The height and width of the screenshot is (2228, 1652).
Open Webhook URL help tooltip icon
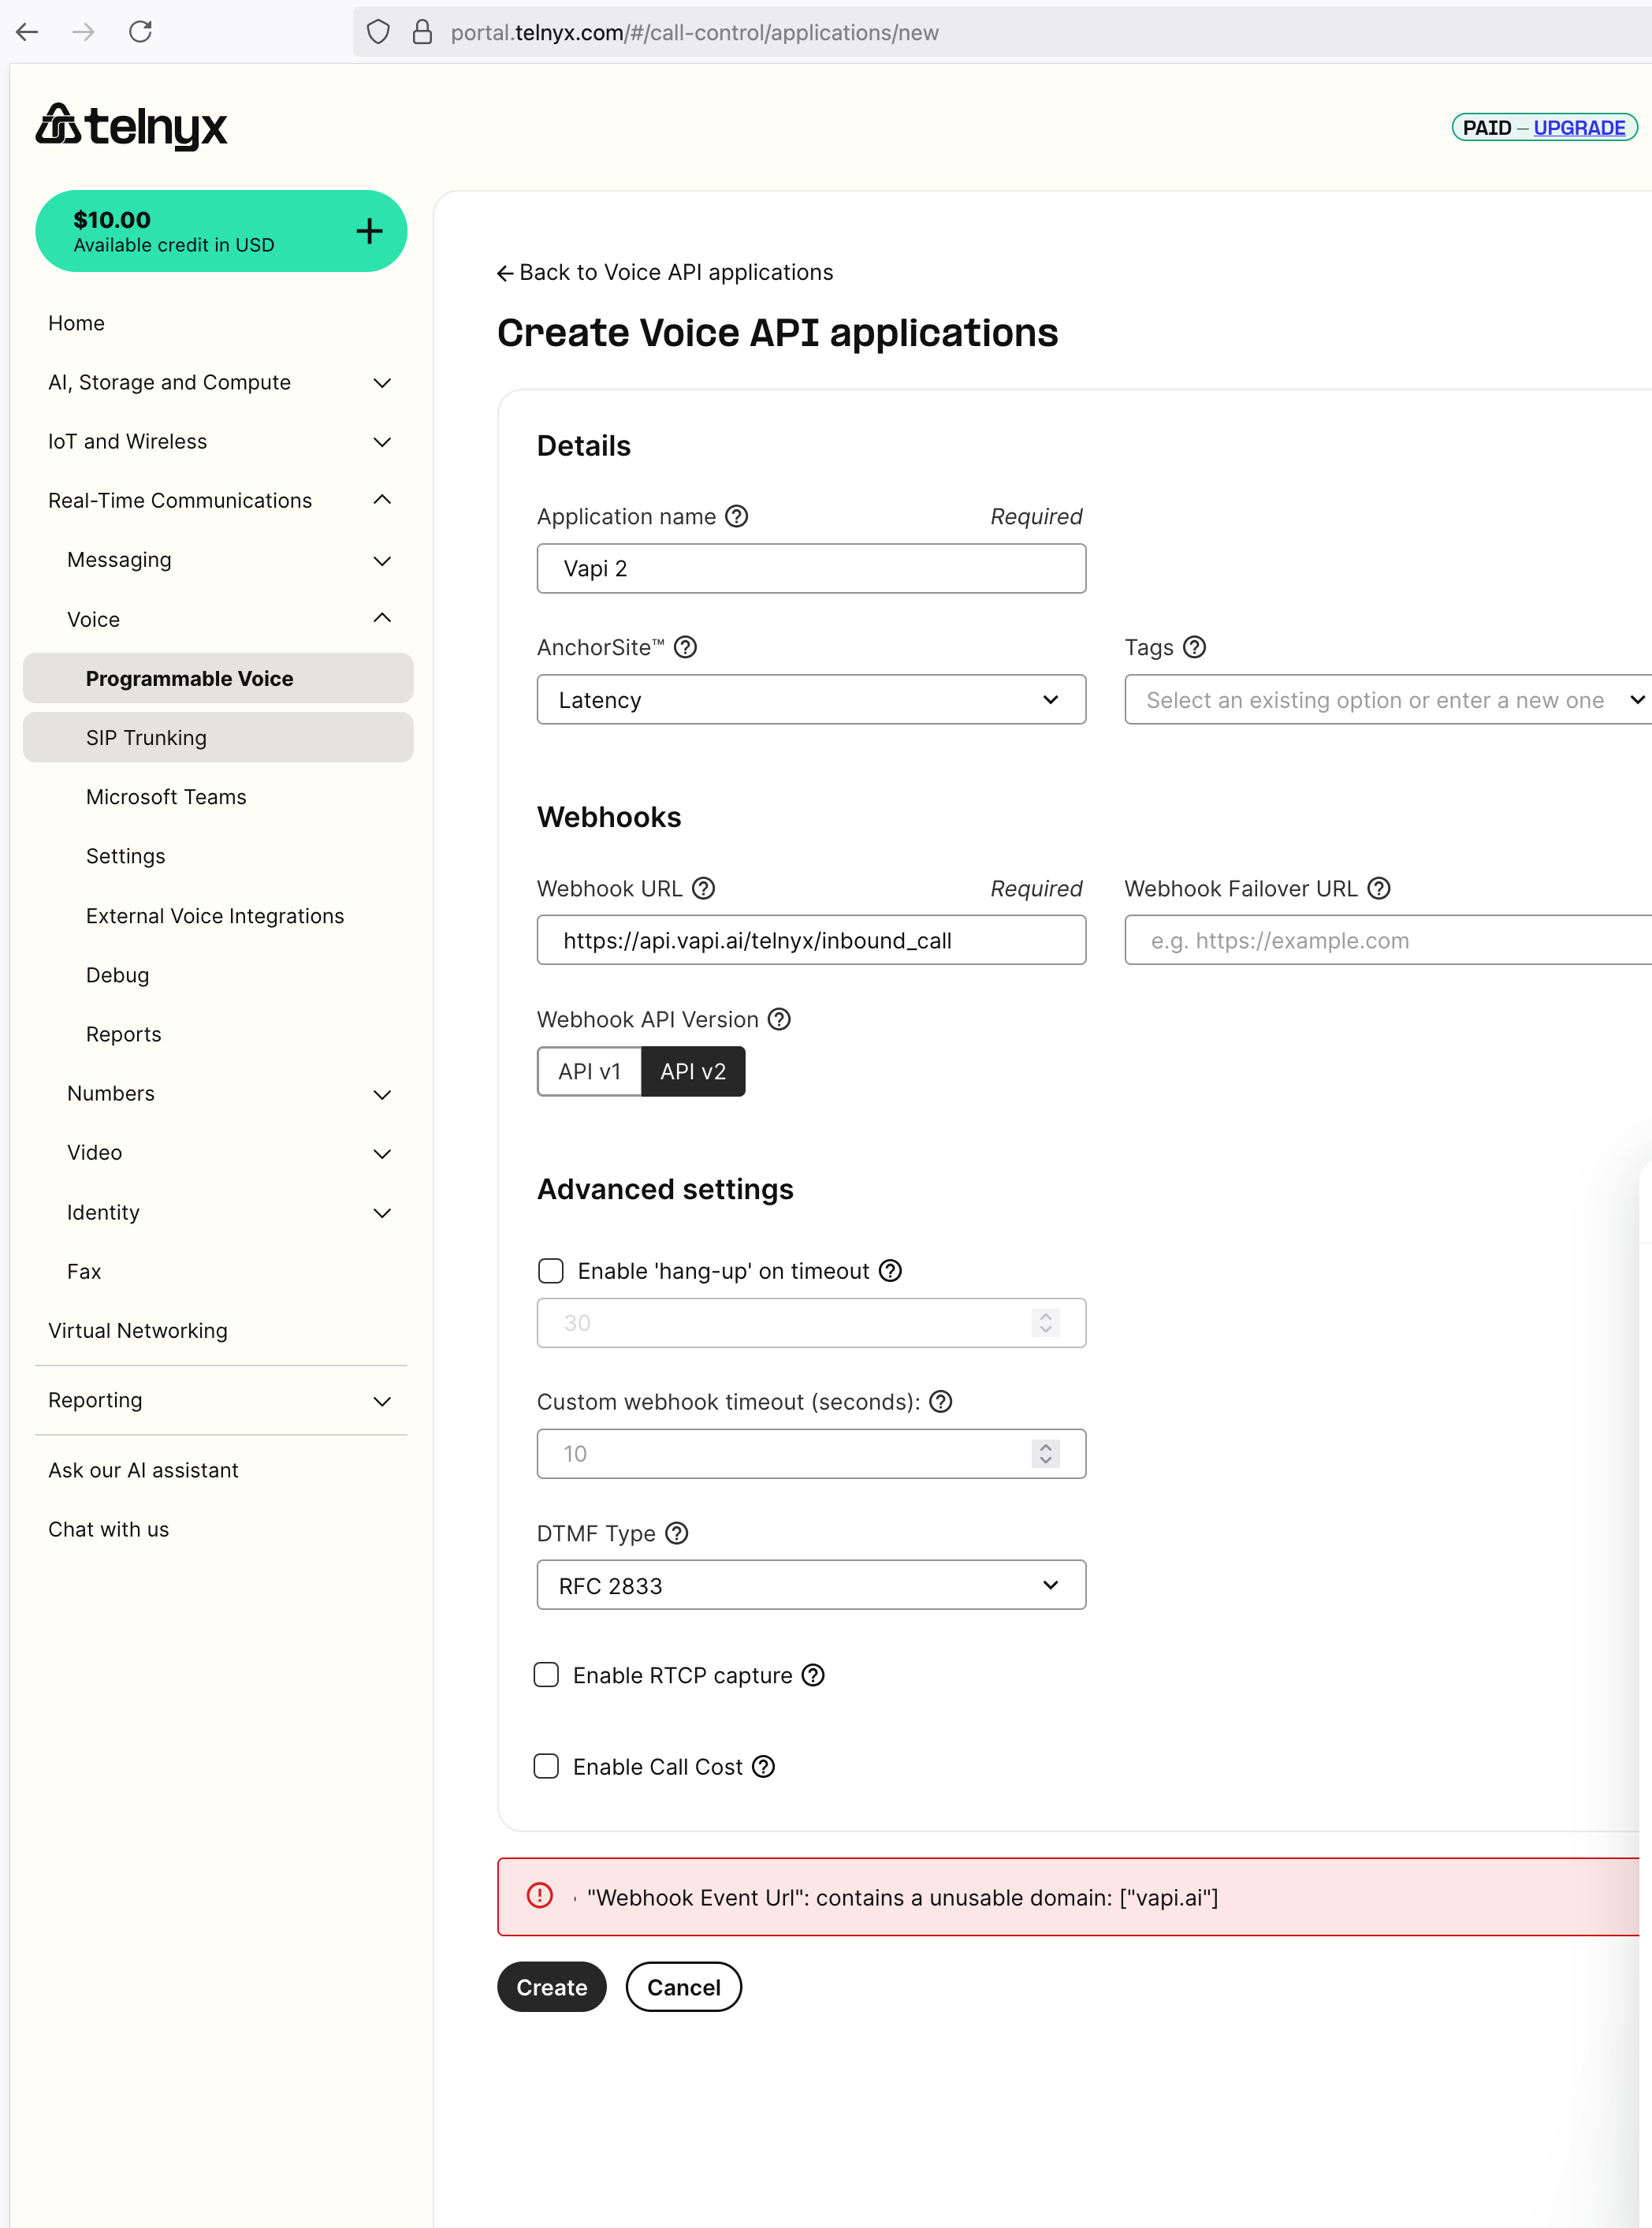click(704, 888)
